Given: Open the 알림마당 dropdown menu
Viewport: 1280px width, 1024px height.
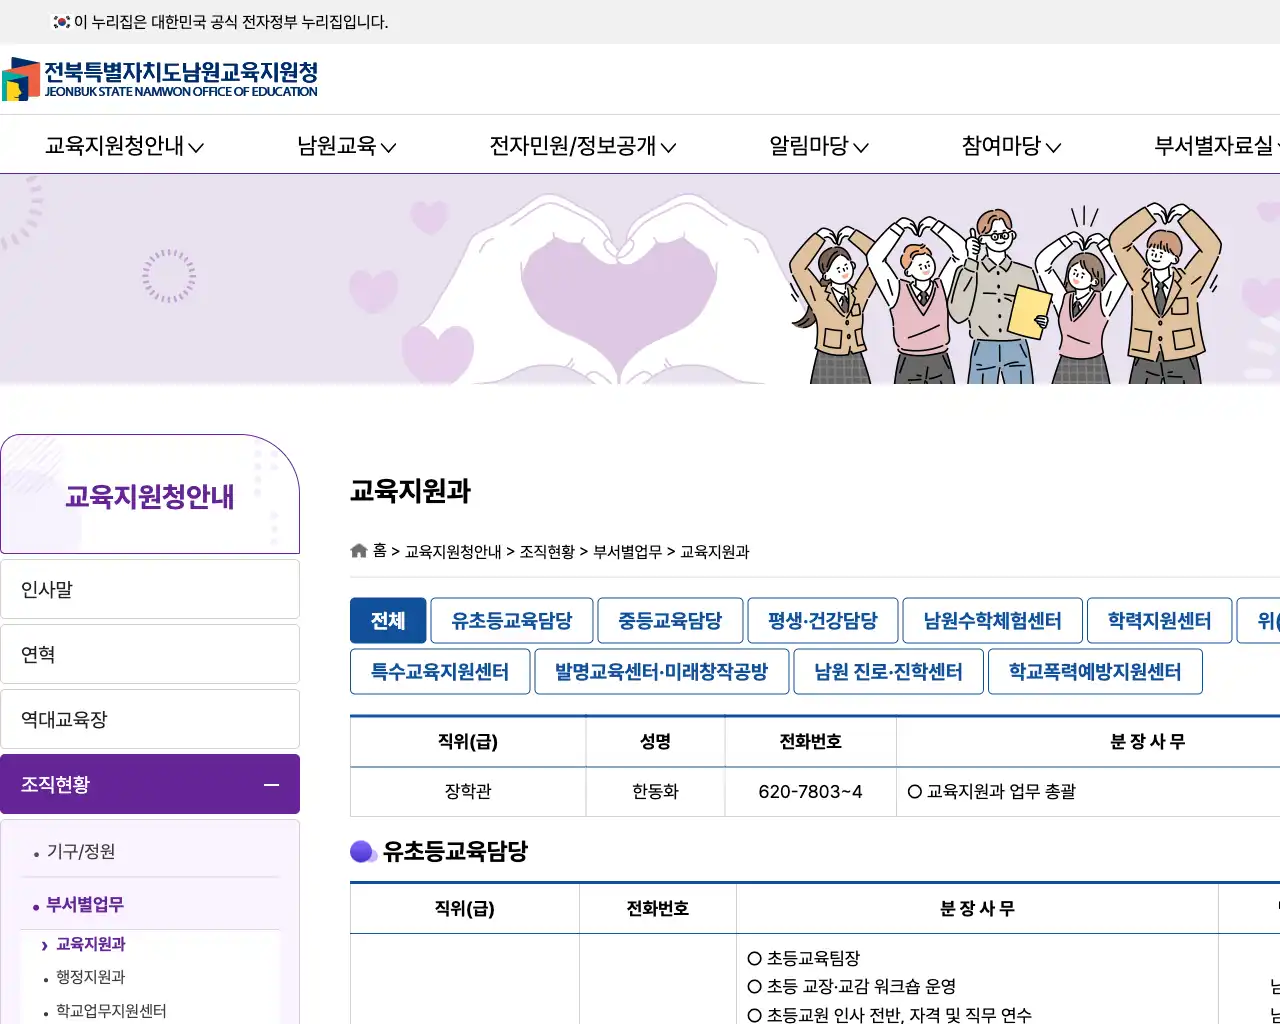Looking at the screenshot, I should pyautogui.click(x=817, y=145).
